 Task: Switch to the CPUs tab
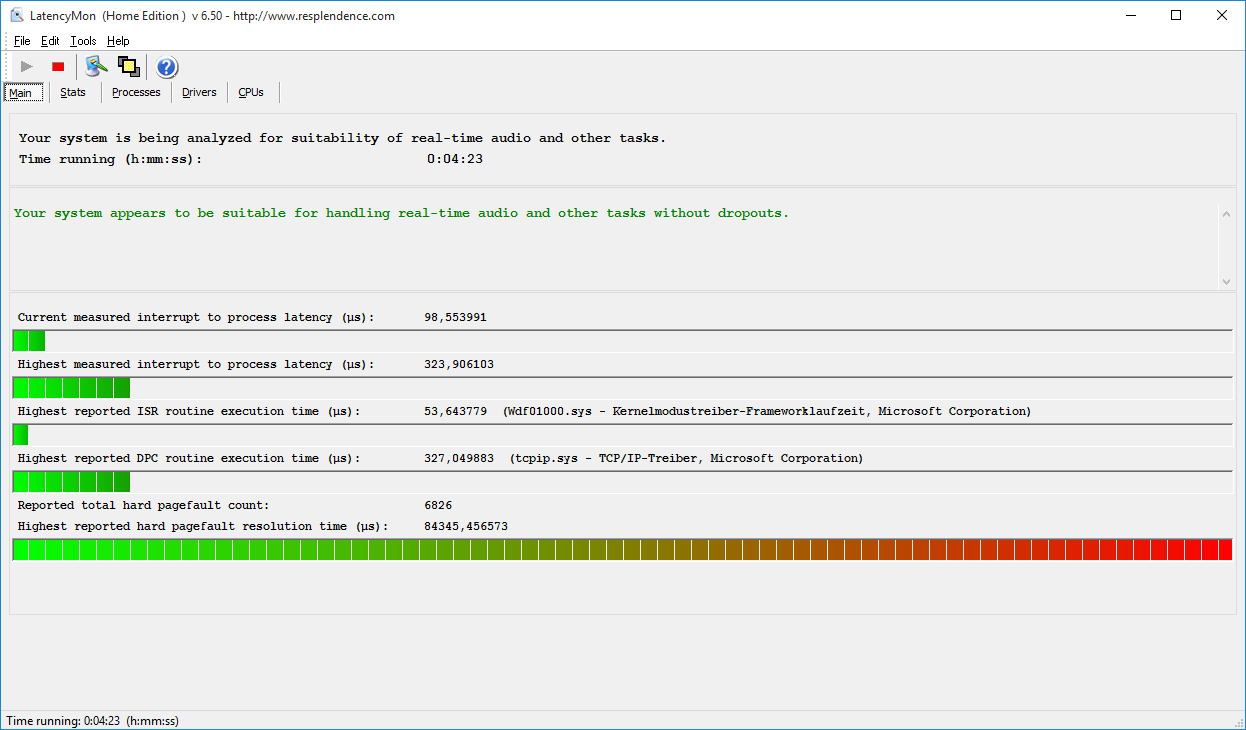[x=251, y=92]
